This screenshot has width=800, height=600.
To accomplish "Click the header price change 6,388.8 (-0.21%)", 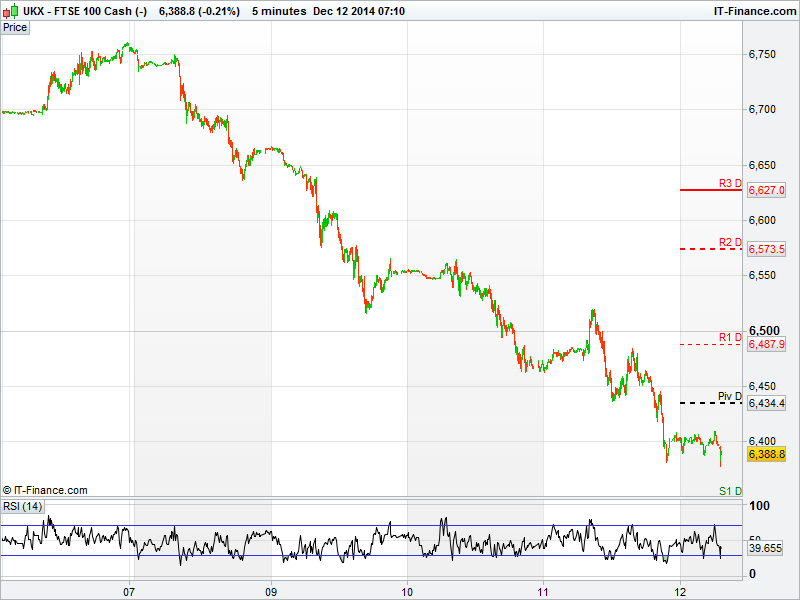I will click(x=198, y=11).
